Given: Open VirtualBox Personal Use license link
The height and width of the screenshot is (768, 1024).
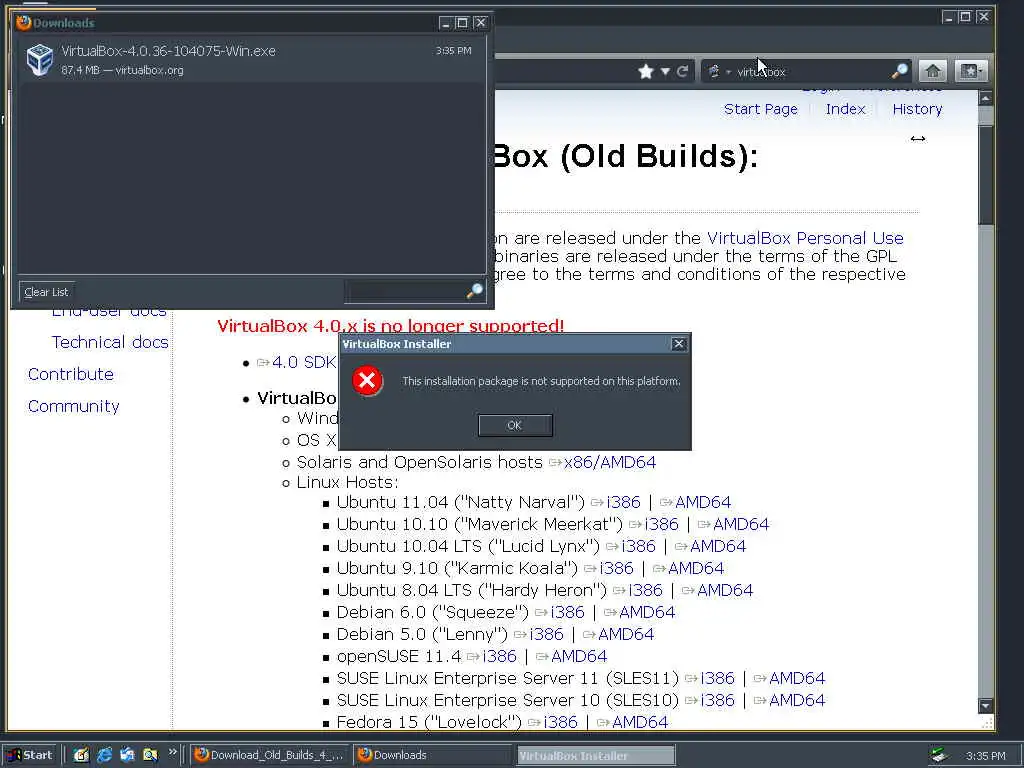Looking at the screenshot, I should pos(805,238).
